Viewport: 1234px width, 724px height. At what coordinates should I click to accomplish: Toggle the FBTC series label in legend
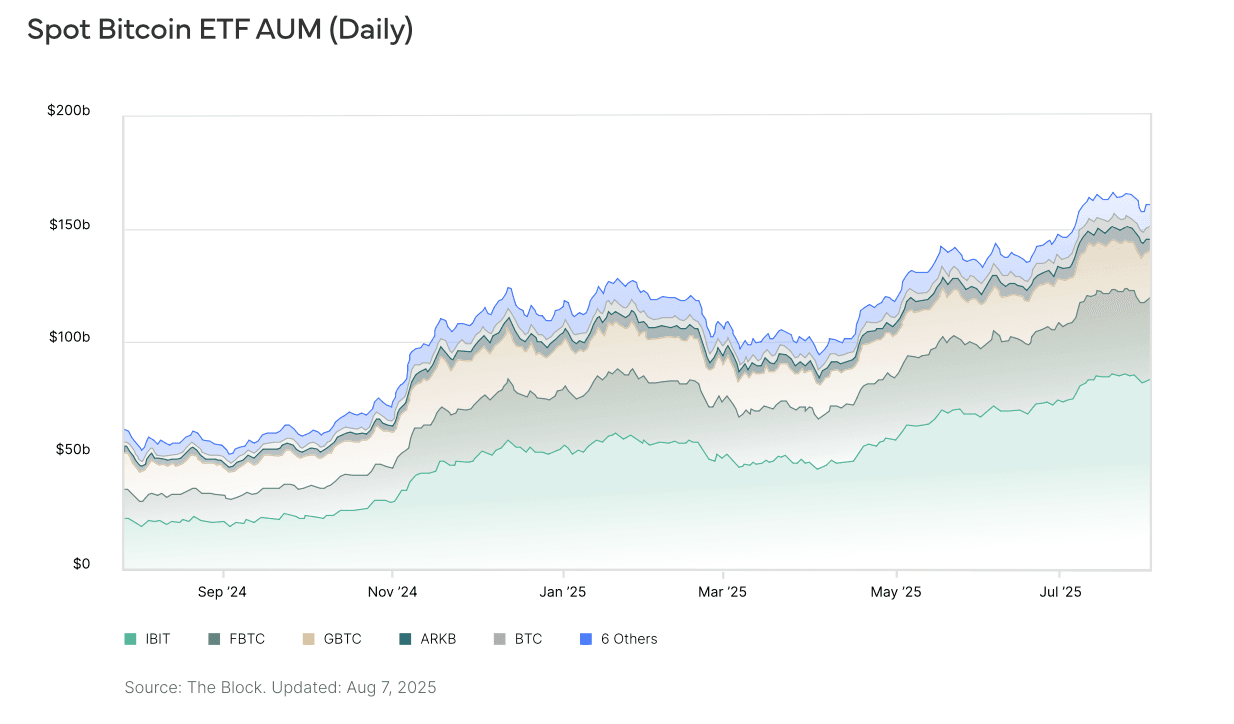[247, 639]
